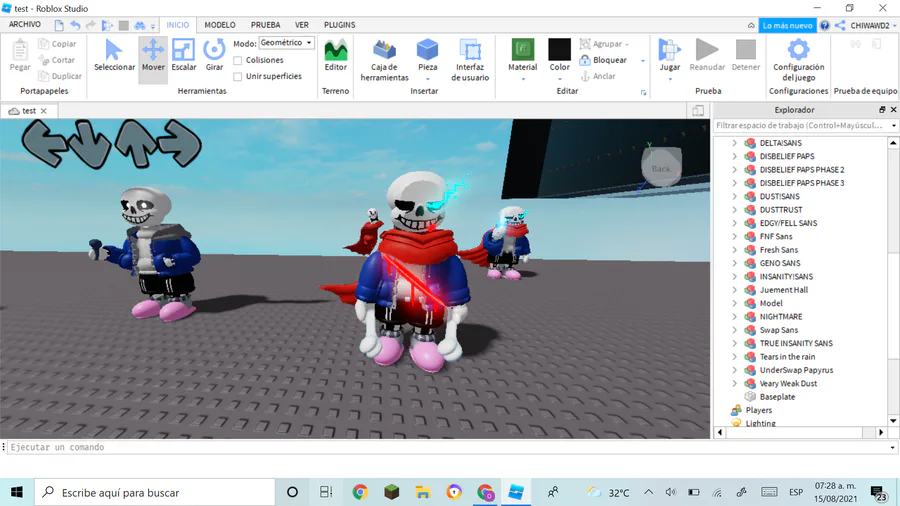Open the terrain Editor
Viewport: 900px width, 506px height.
tap(336, 56)
